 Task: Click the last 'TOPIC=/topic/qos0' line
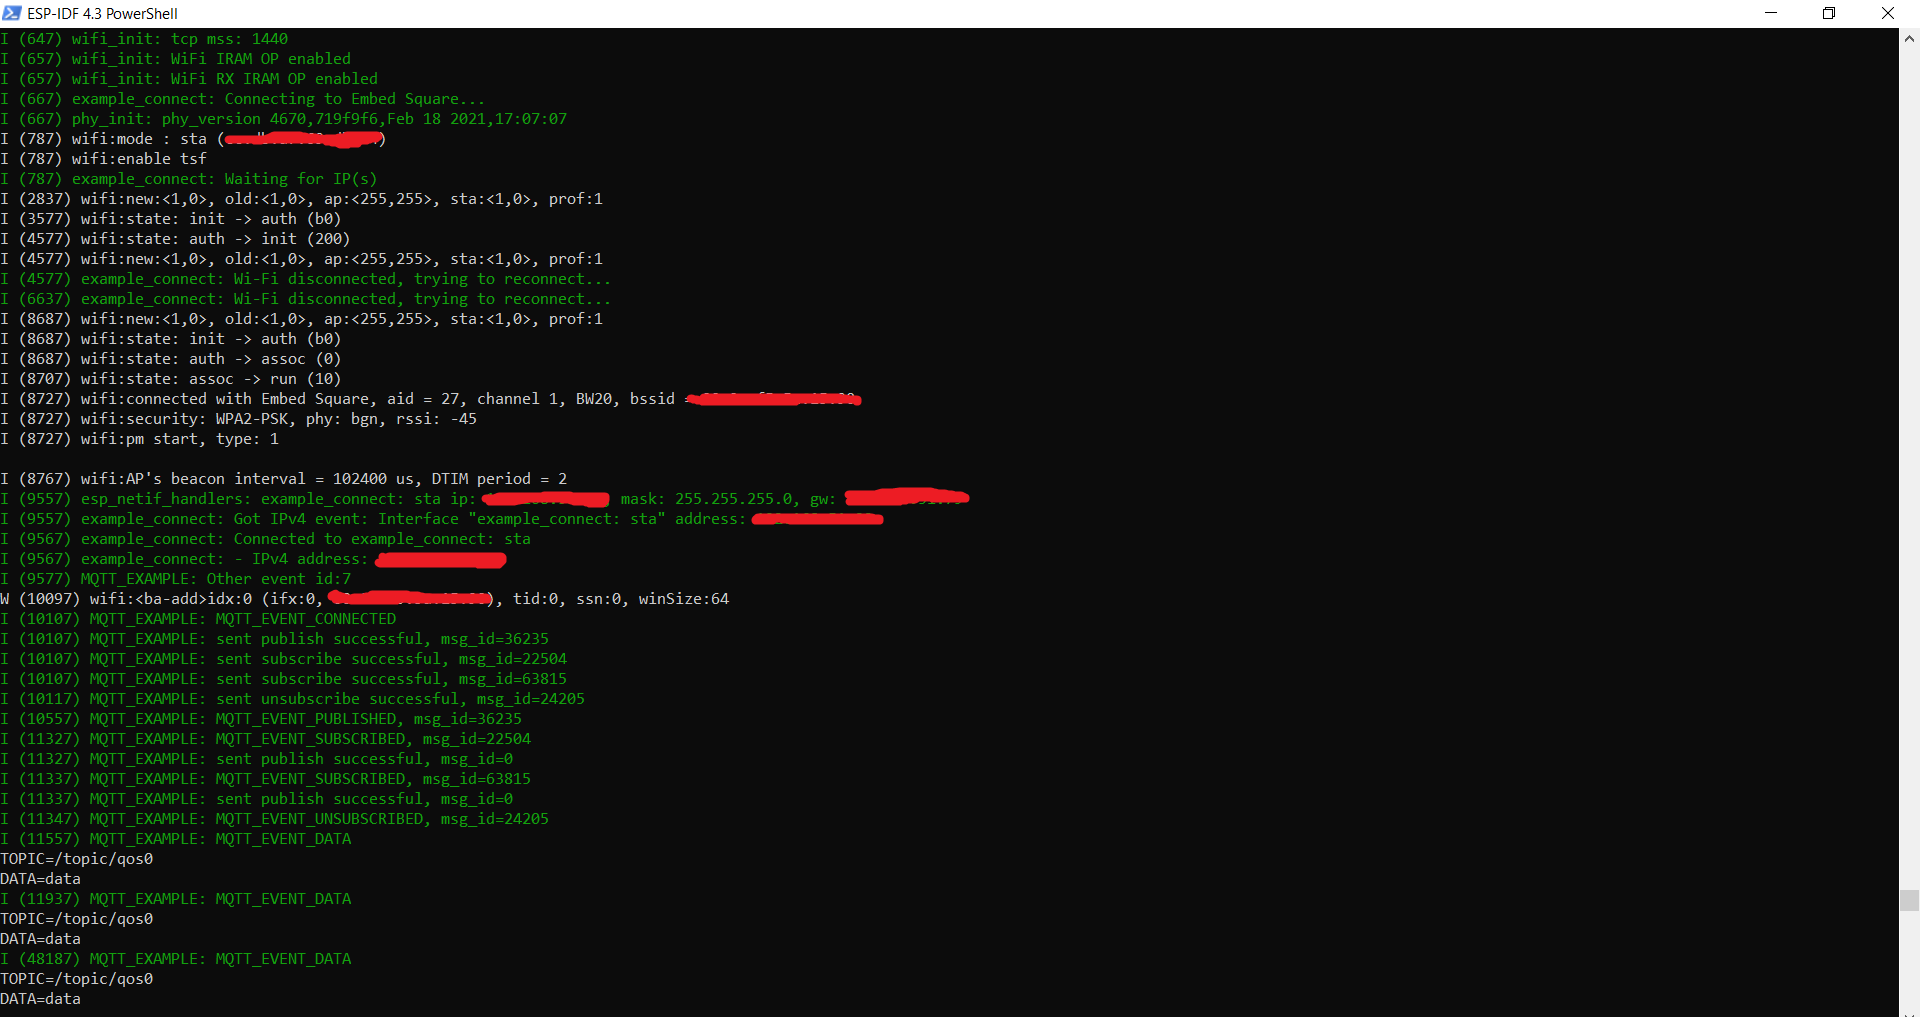pyautogui.click(x=76, y=979)
